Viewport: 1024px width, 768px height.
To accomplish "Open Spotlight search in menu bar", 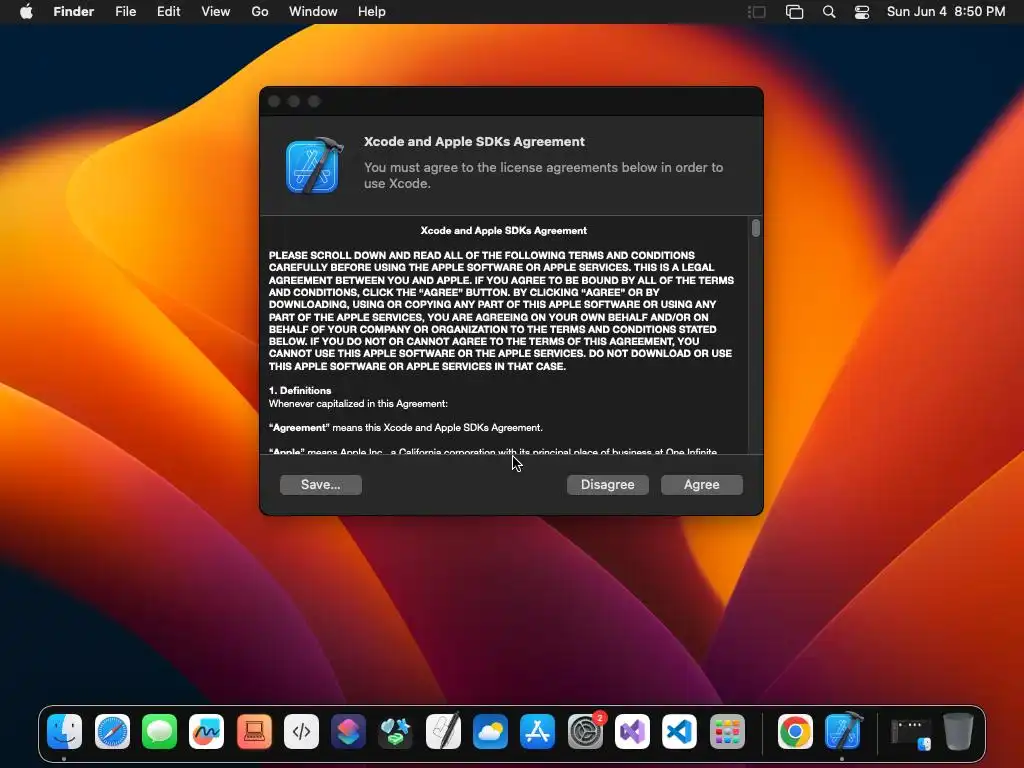I will [x=829, y=12].
